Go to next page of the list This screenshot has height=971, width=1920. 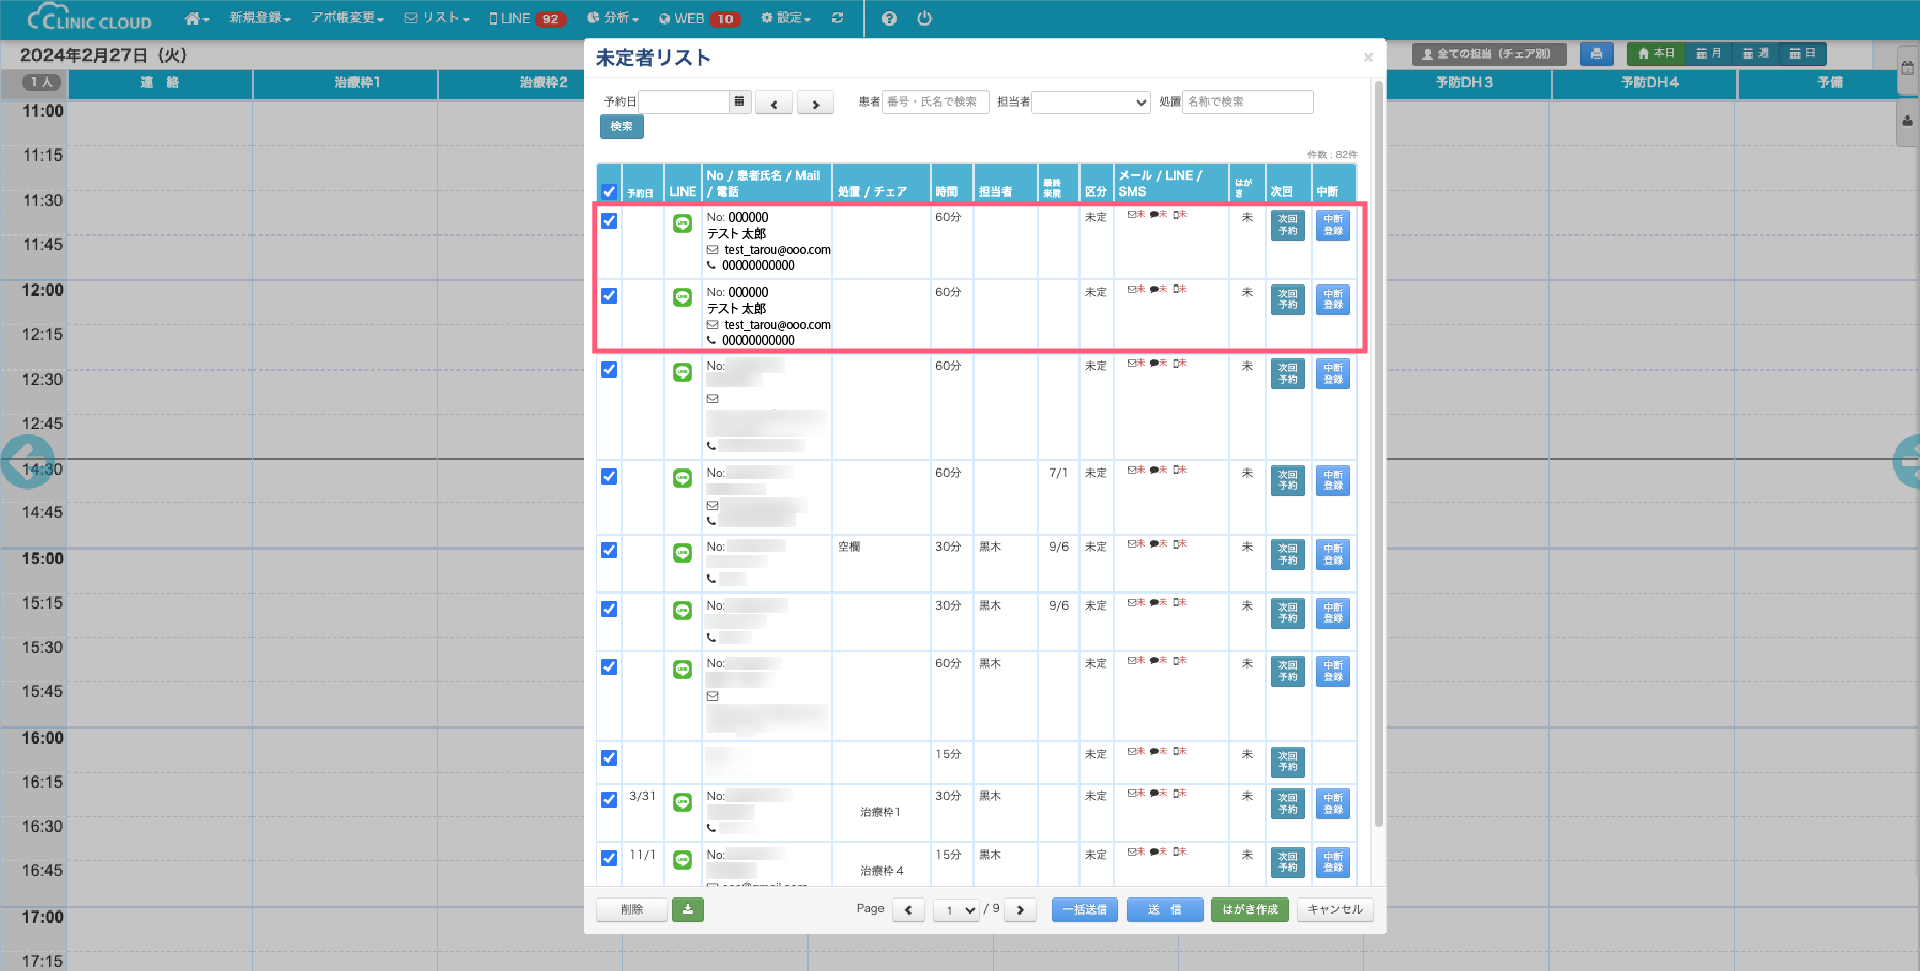point(1020,910)
